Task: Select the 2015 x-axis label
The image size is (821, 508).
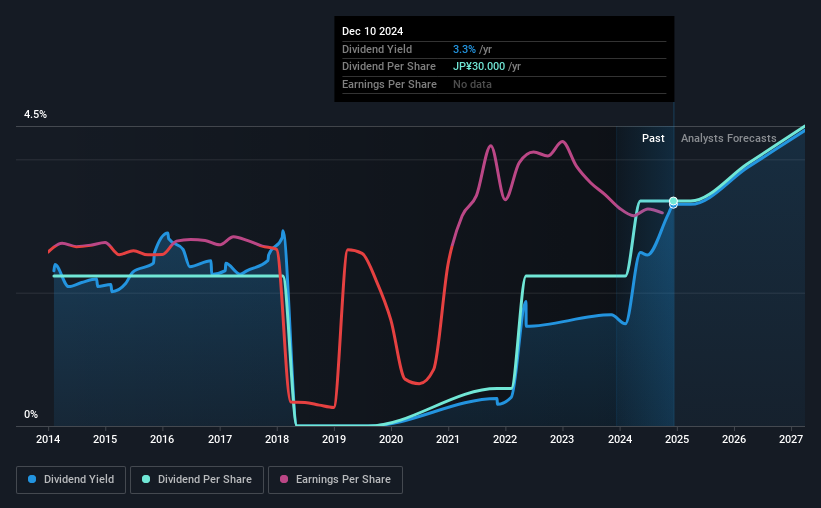Action: [105, 439]
